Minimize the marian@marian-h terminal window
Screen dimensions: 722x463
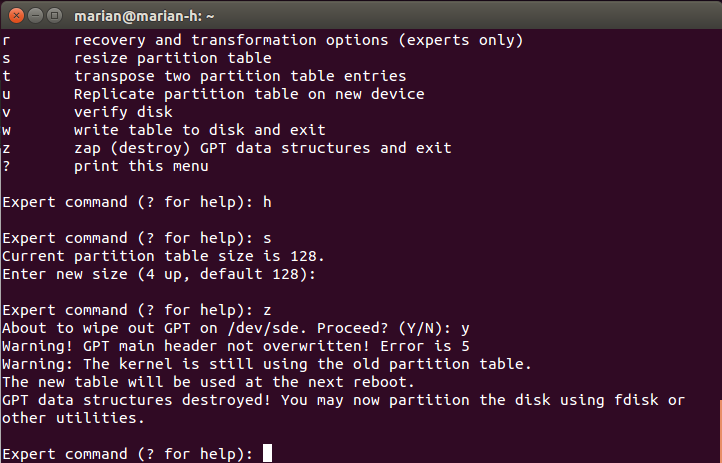[35, 16]
